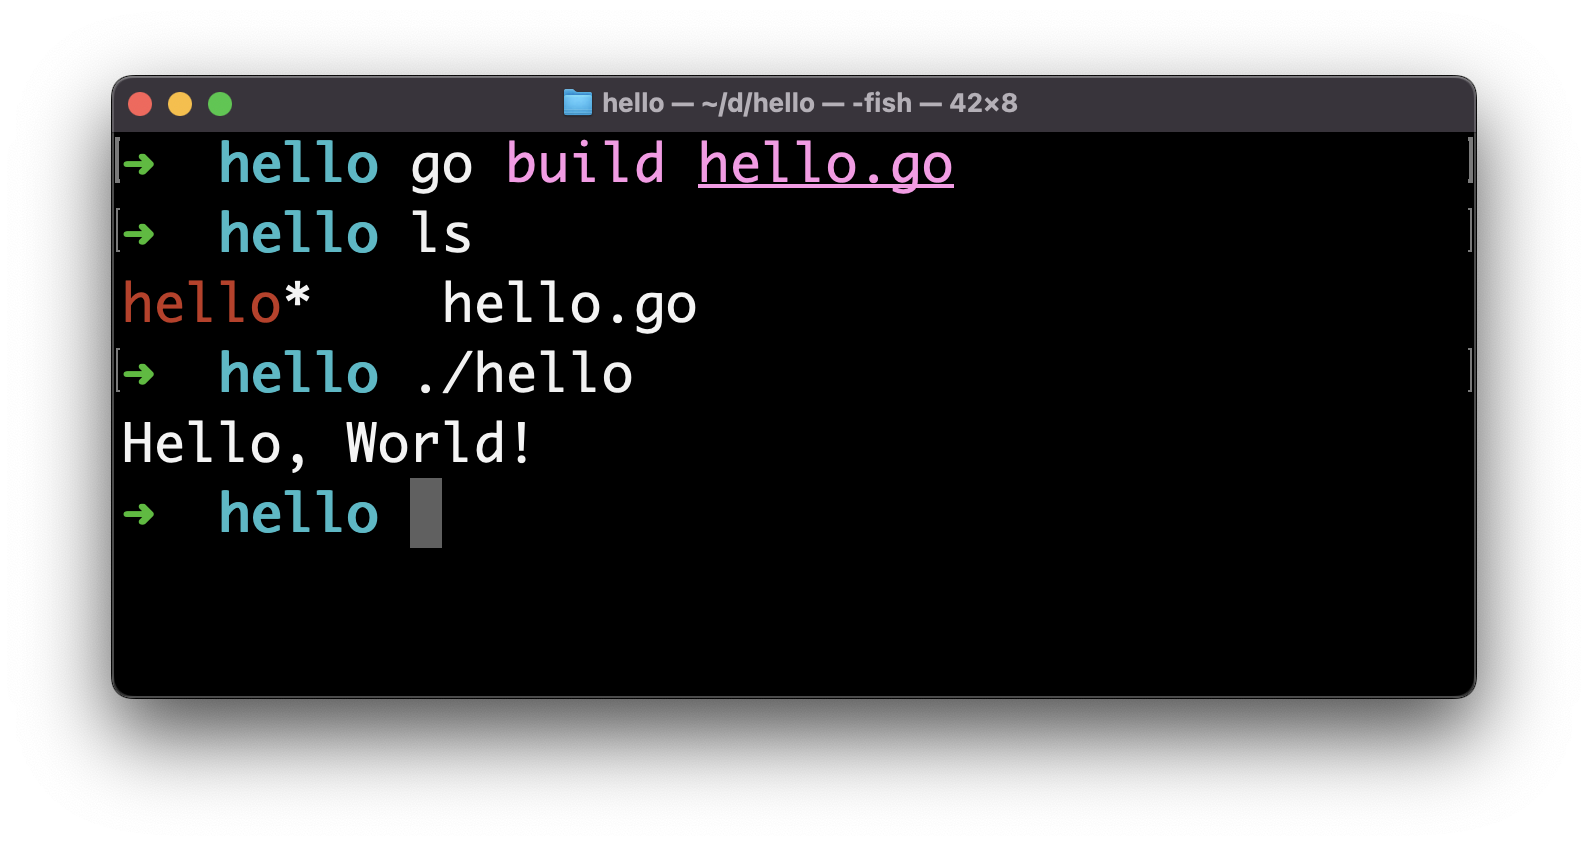
Task: Open the underlined hello.go argument link
Action: [826, 165]
